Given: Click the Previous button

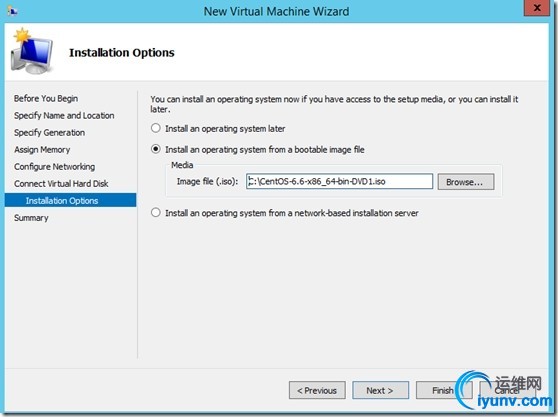Looking at the screenshot, I should coord(317,390).
